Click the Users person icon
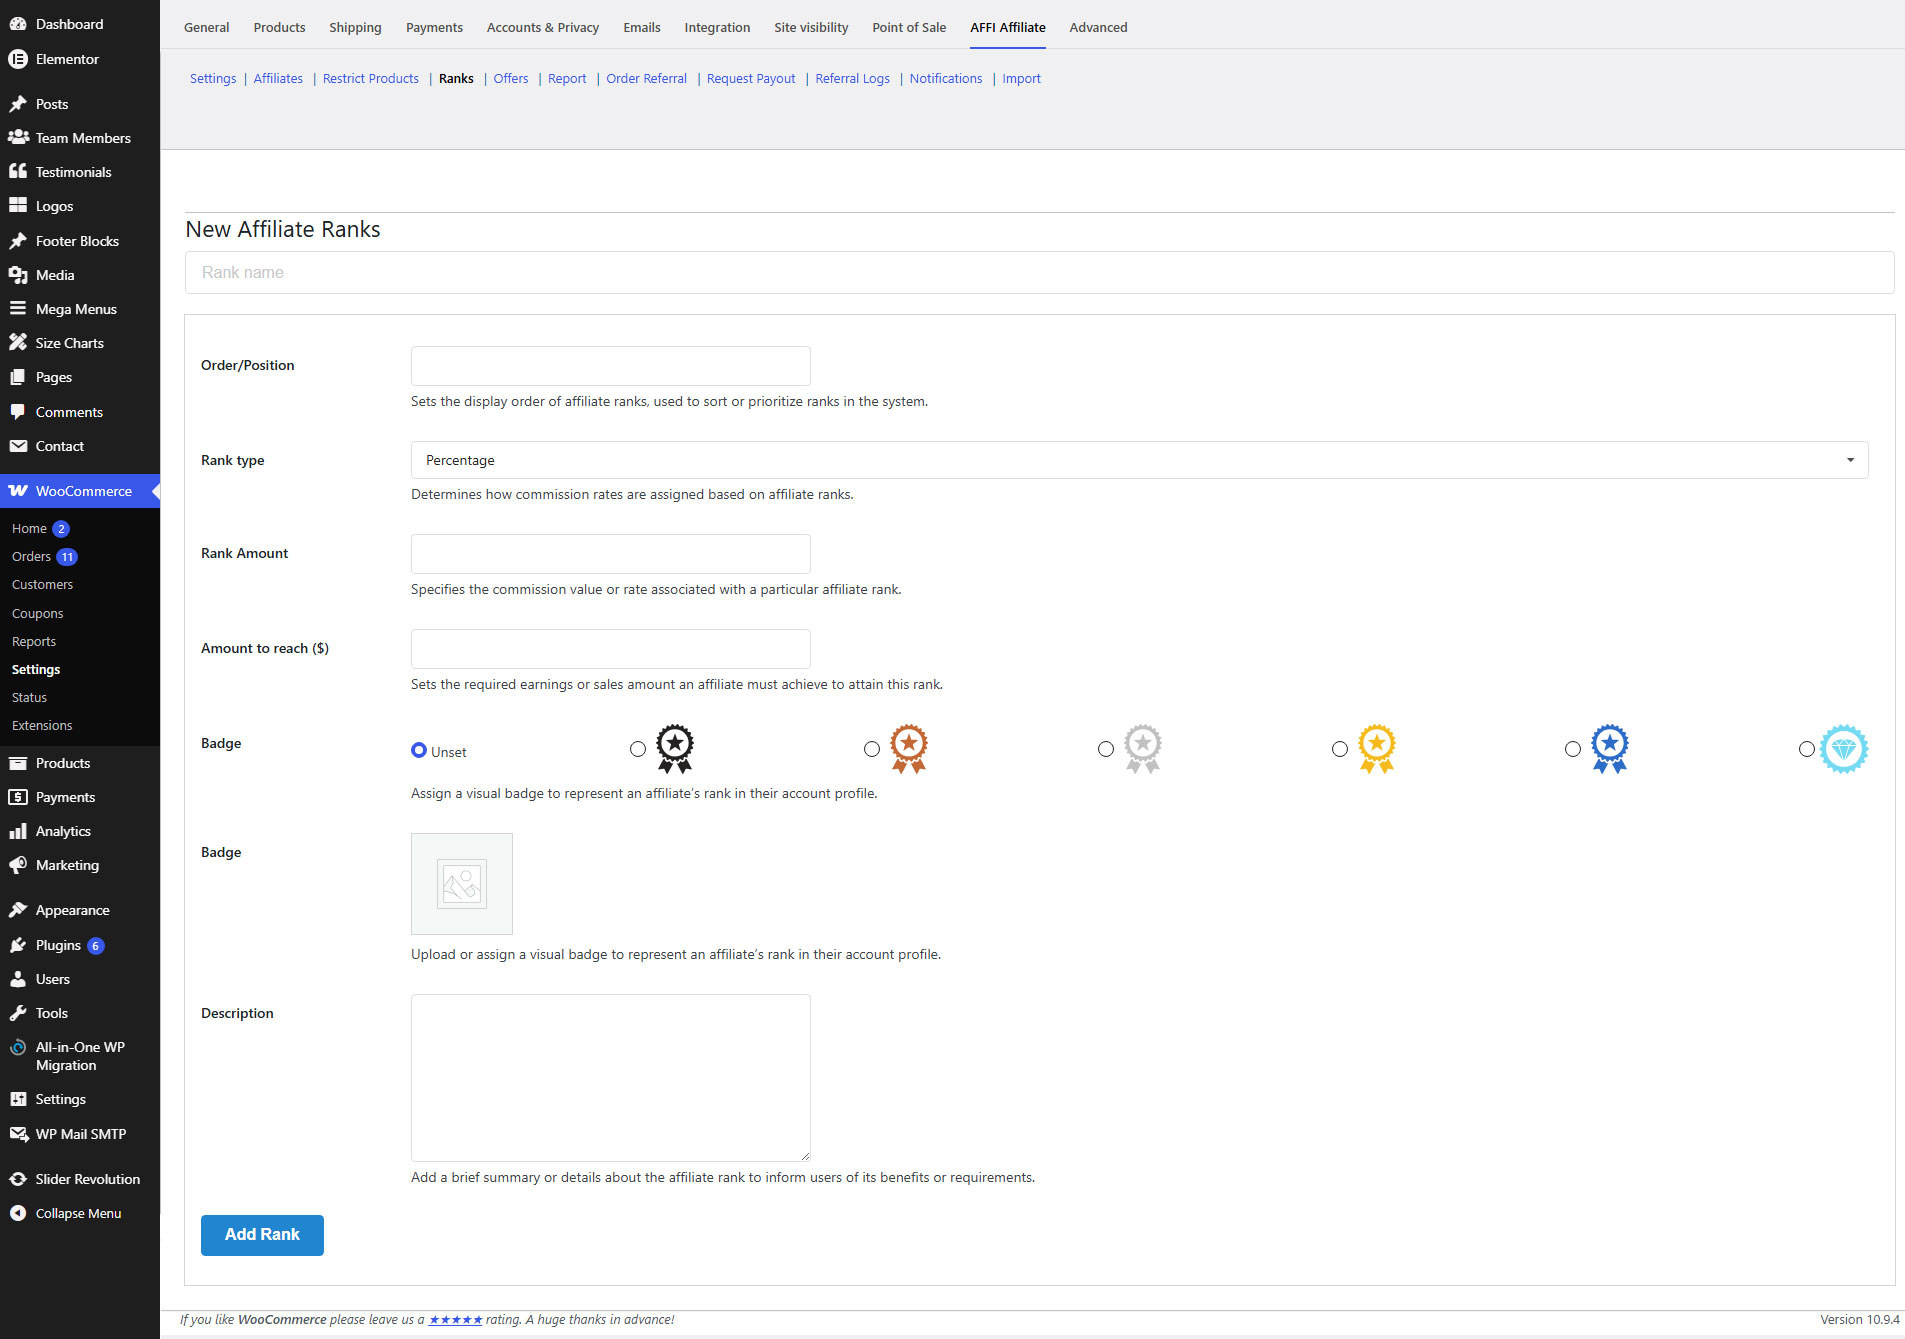The image size is (1905, 1339). click(x=18, y=979)
